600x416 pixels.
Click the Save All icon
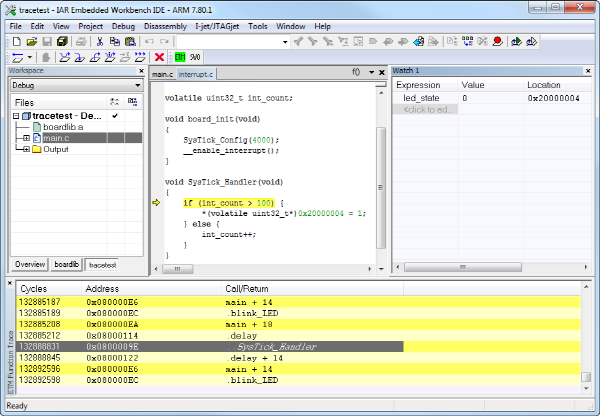point(62,41)
